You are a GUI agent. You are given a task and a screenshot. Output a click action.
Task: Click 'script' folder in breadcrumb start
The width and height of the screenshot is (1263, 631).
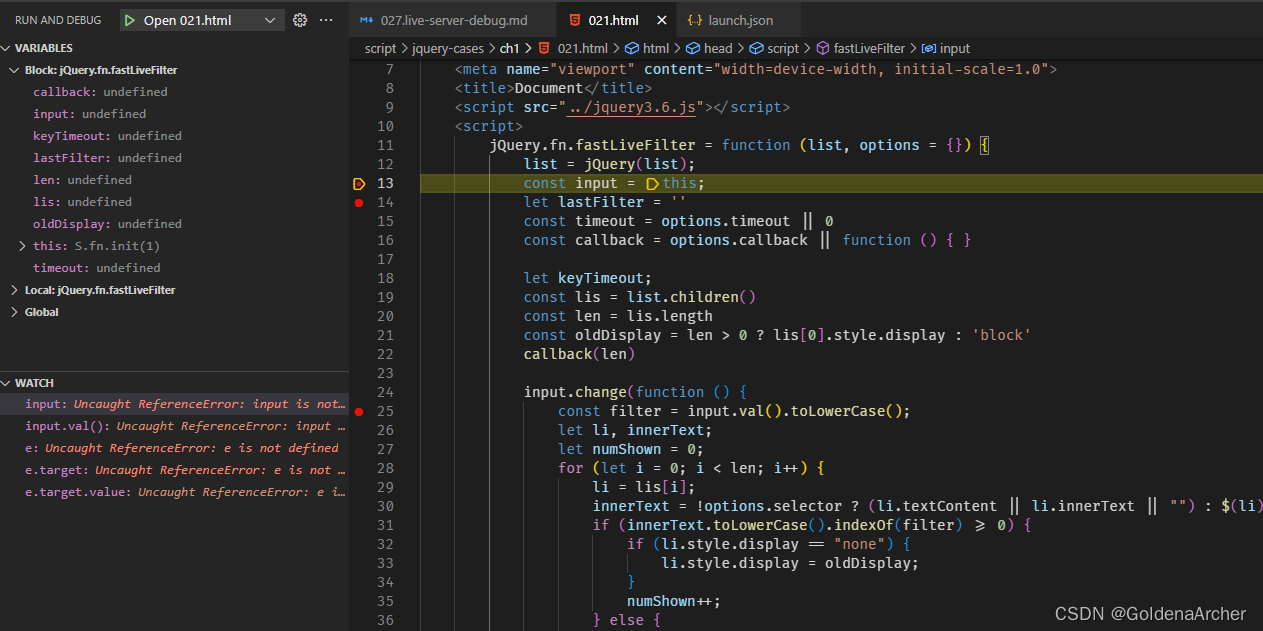[380, 48]
